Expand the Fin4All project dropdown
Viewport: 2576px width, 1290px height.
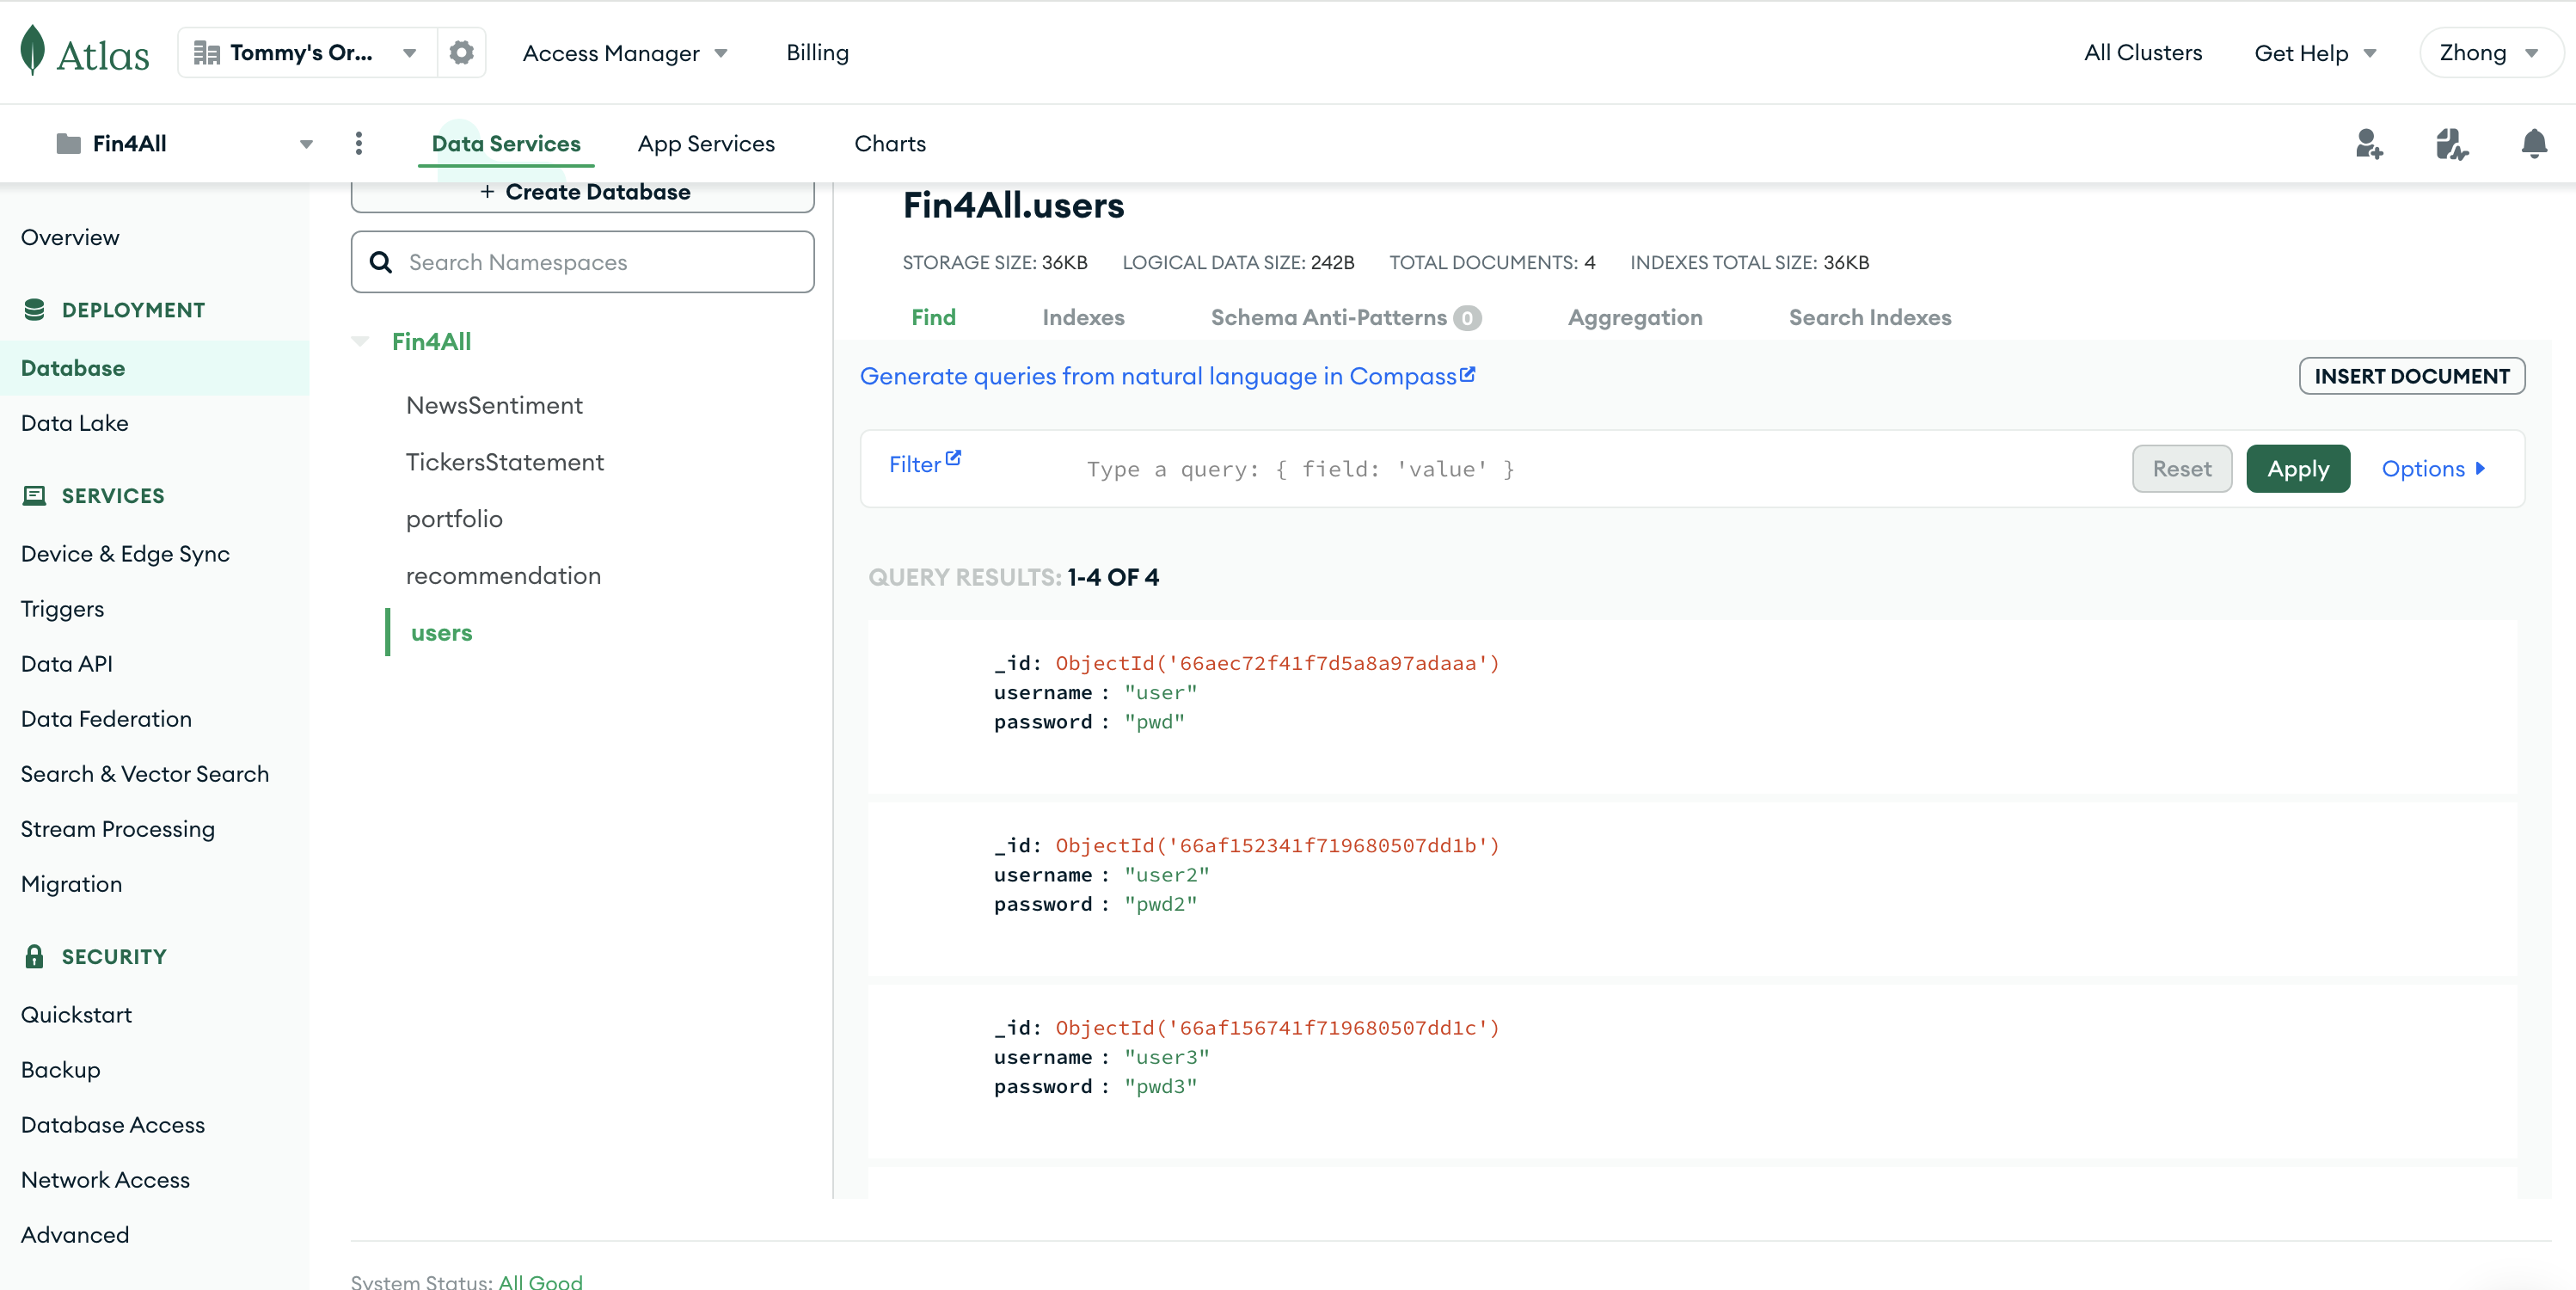click(x=306, y=144)
